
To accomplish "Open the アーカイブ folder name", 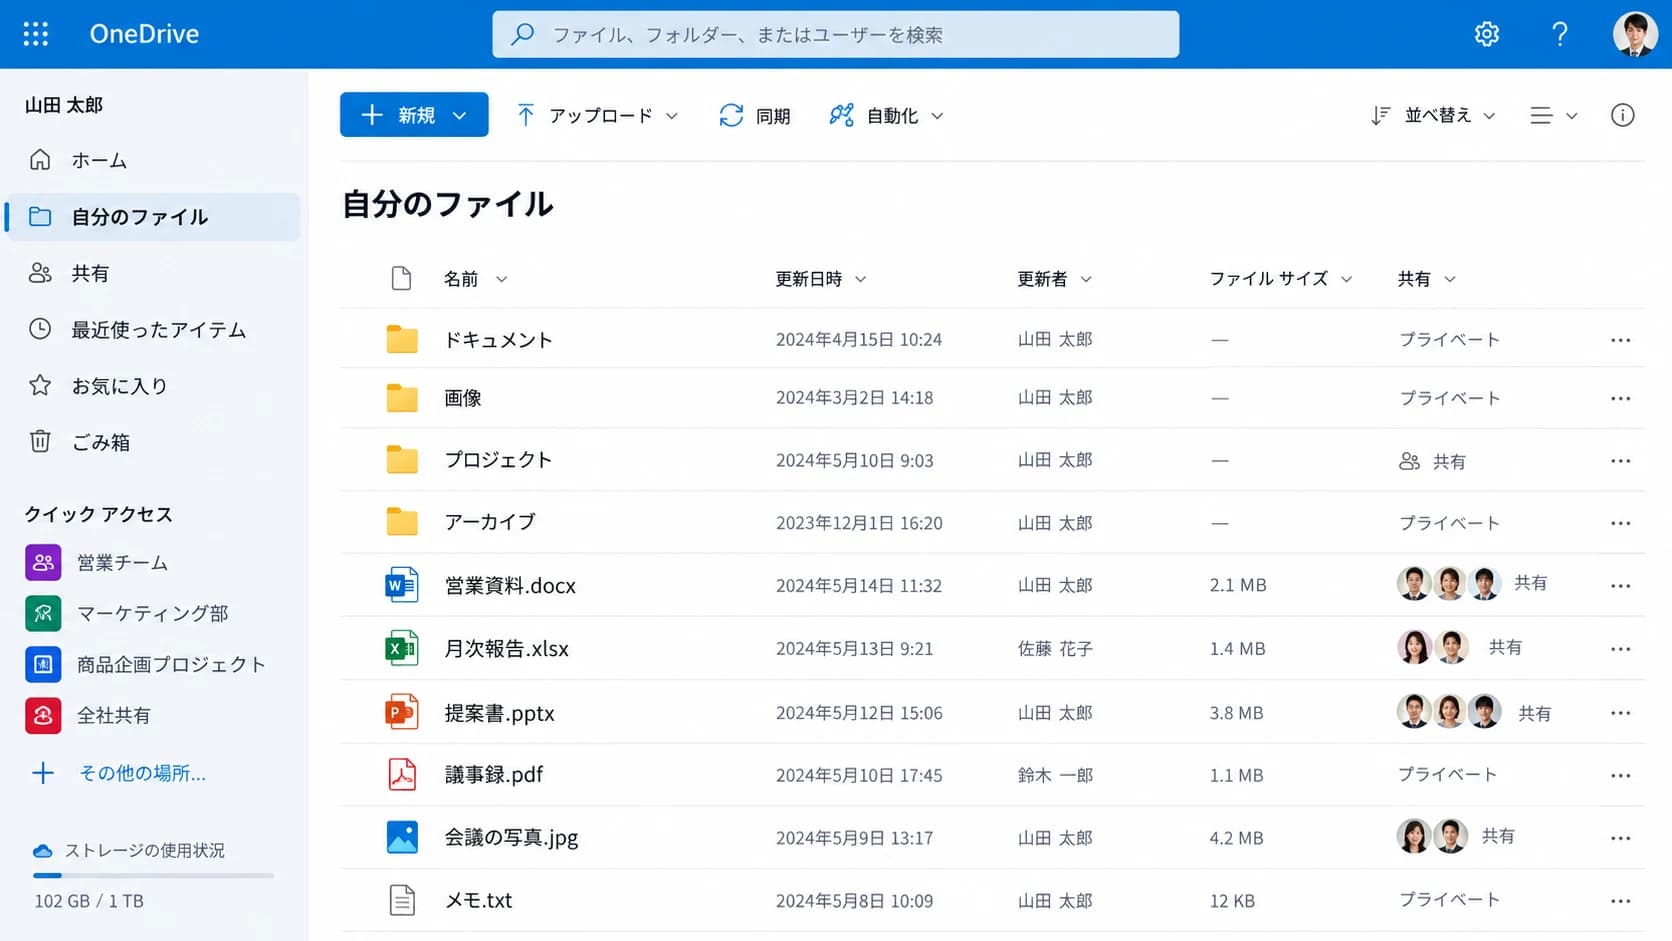I will point(490,522).
